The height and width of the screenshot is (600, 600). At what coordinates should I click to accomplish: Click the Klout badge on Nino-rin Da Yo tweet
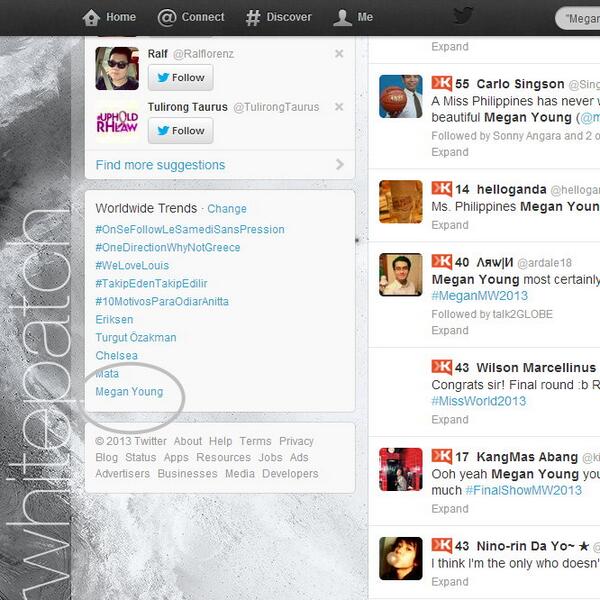[442, 545]
